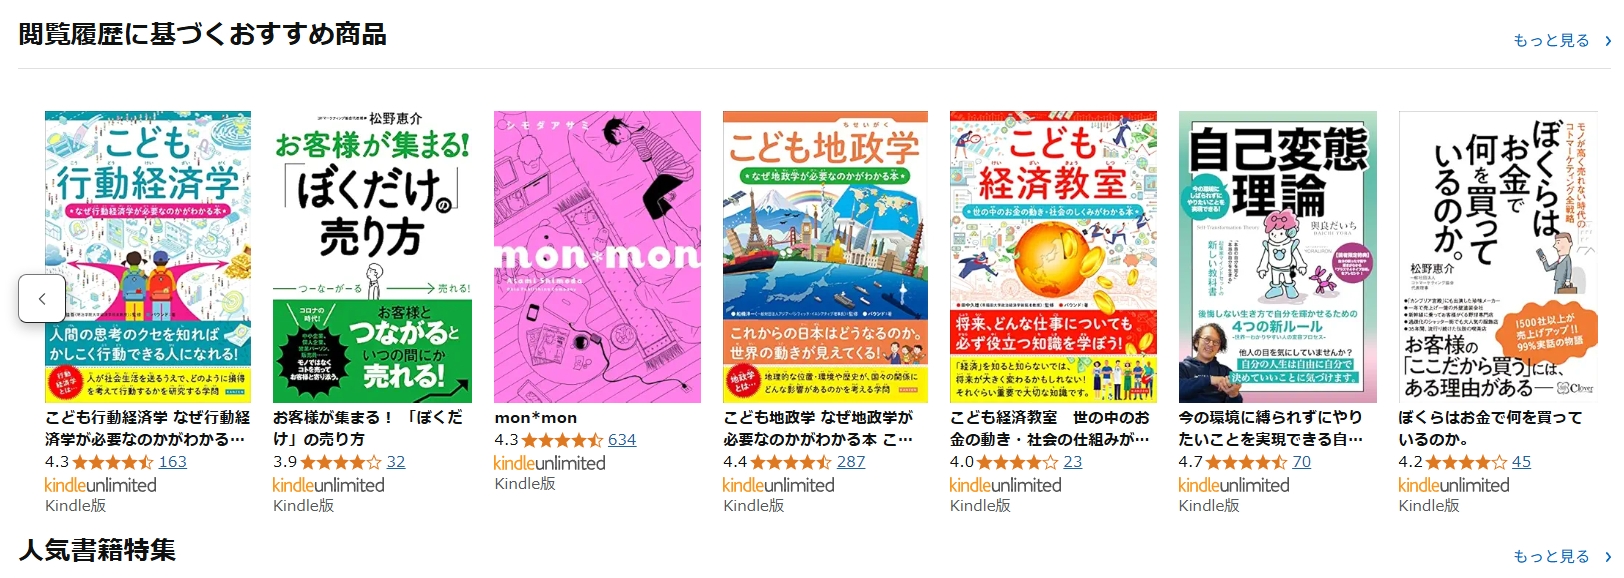Open the 163 reviews count link
This screenshot has height=578, width=1624.
point(172,462)
